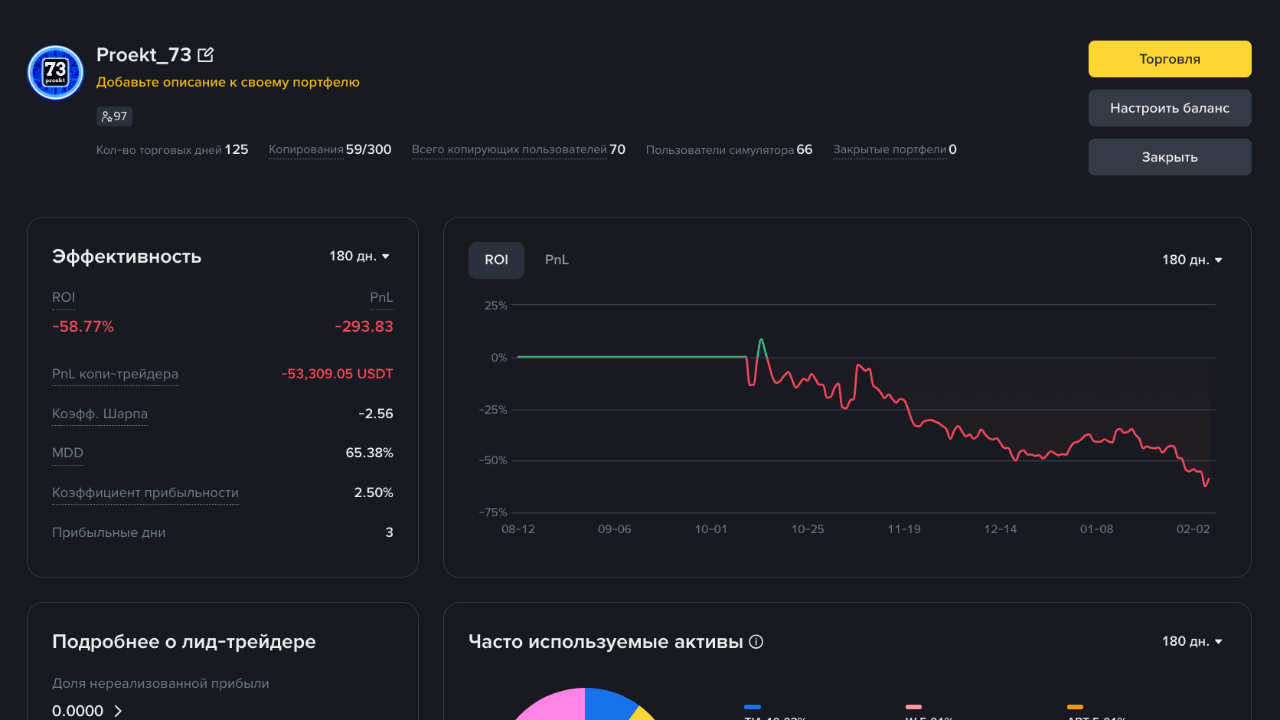The width and height of the screenshot is (1280, 720).
Task: Click the orange APT legend swatch
Action: click(1075, 707)
